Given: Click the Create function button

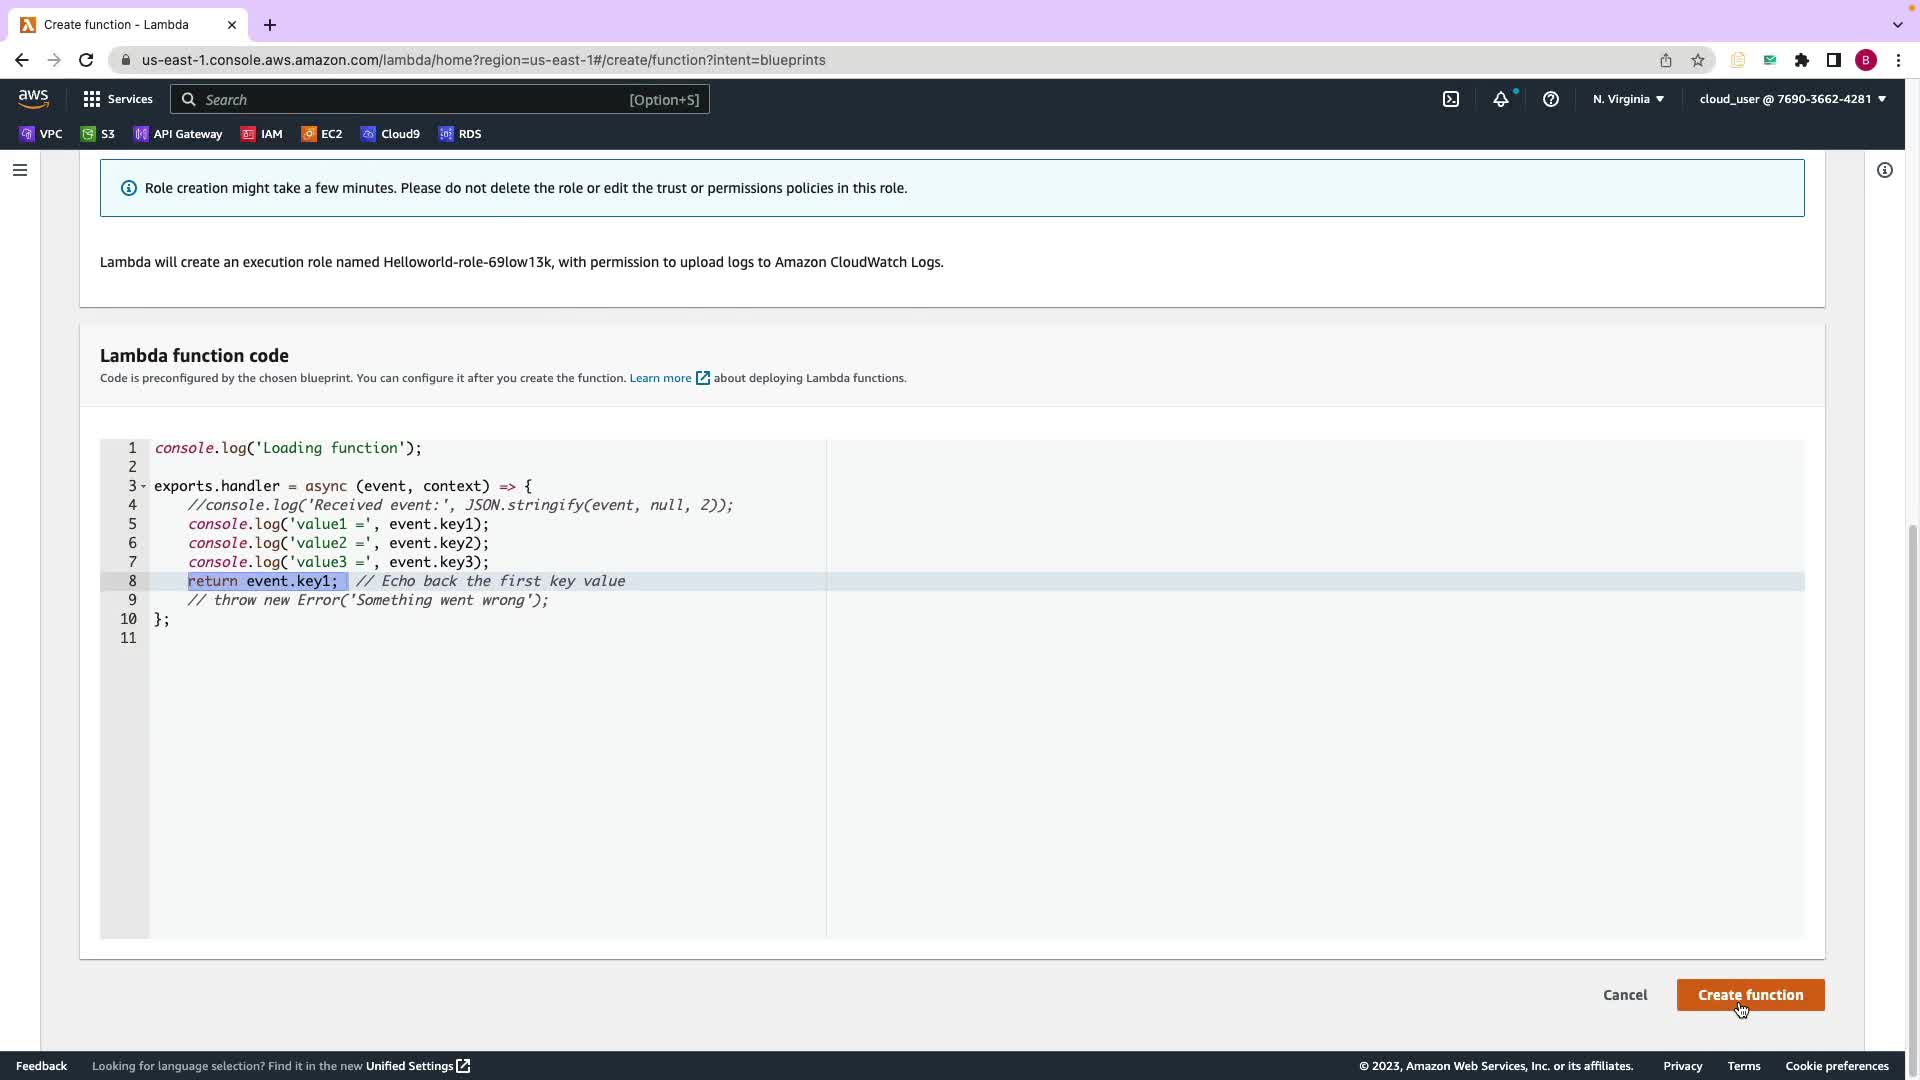Looking at the screenshot, I should click(x=1750, y=995).
